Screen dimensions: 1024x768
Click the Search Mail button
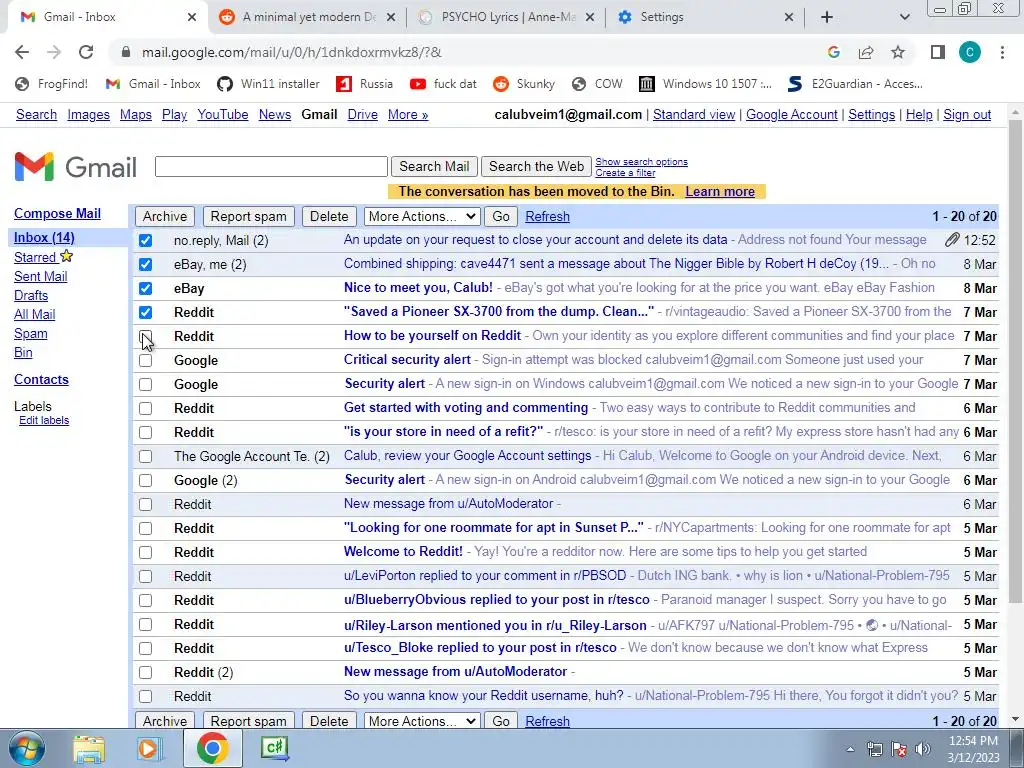click(434, 167)
